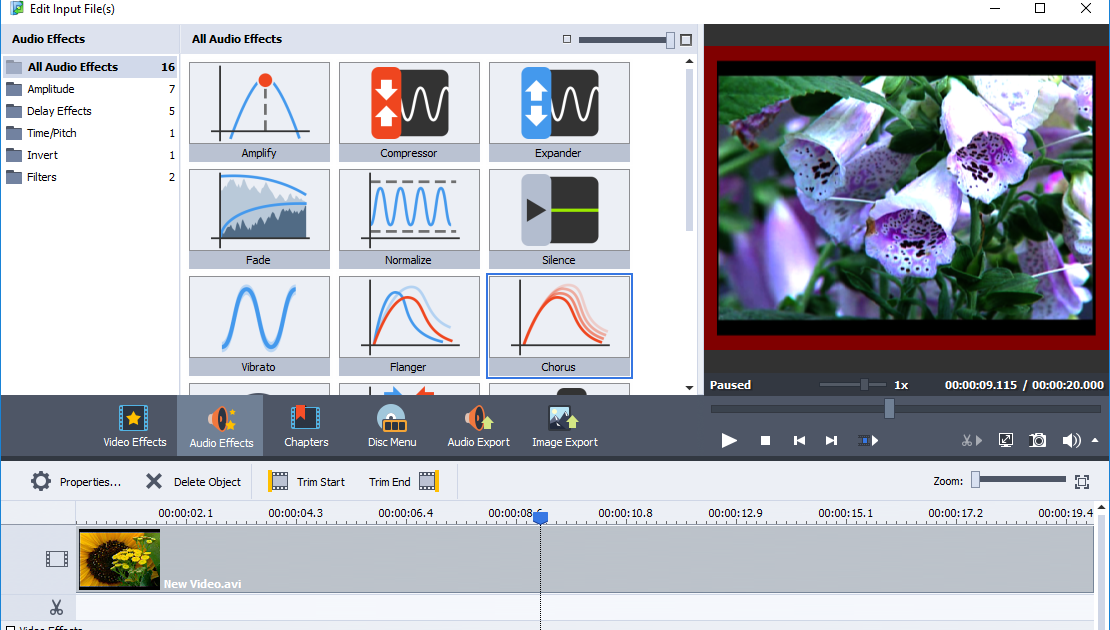This screenshot has height=630, width=1110.
Task: Click the cut track scissors icon
Action: [57, 607]
